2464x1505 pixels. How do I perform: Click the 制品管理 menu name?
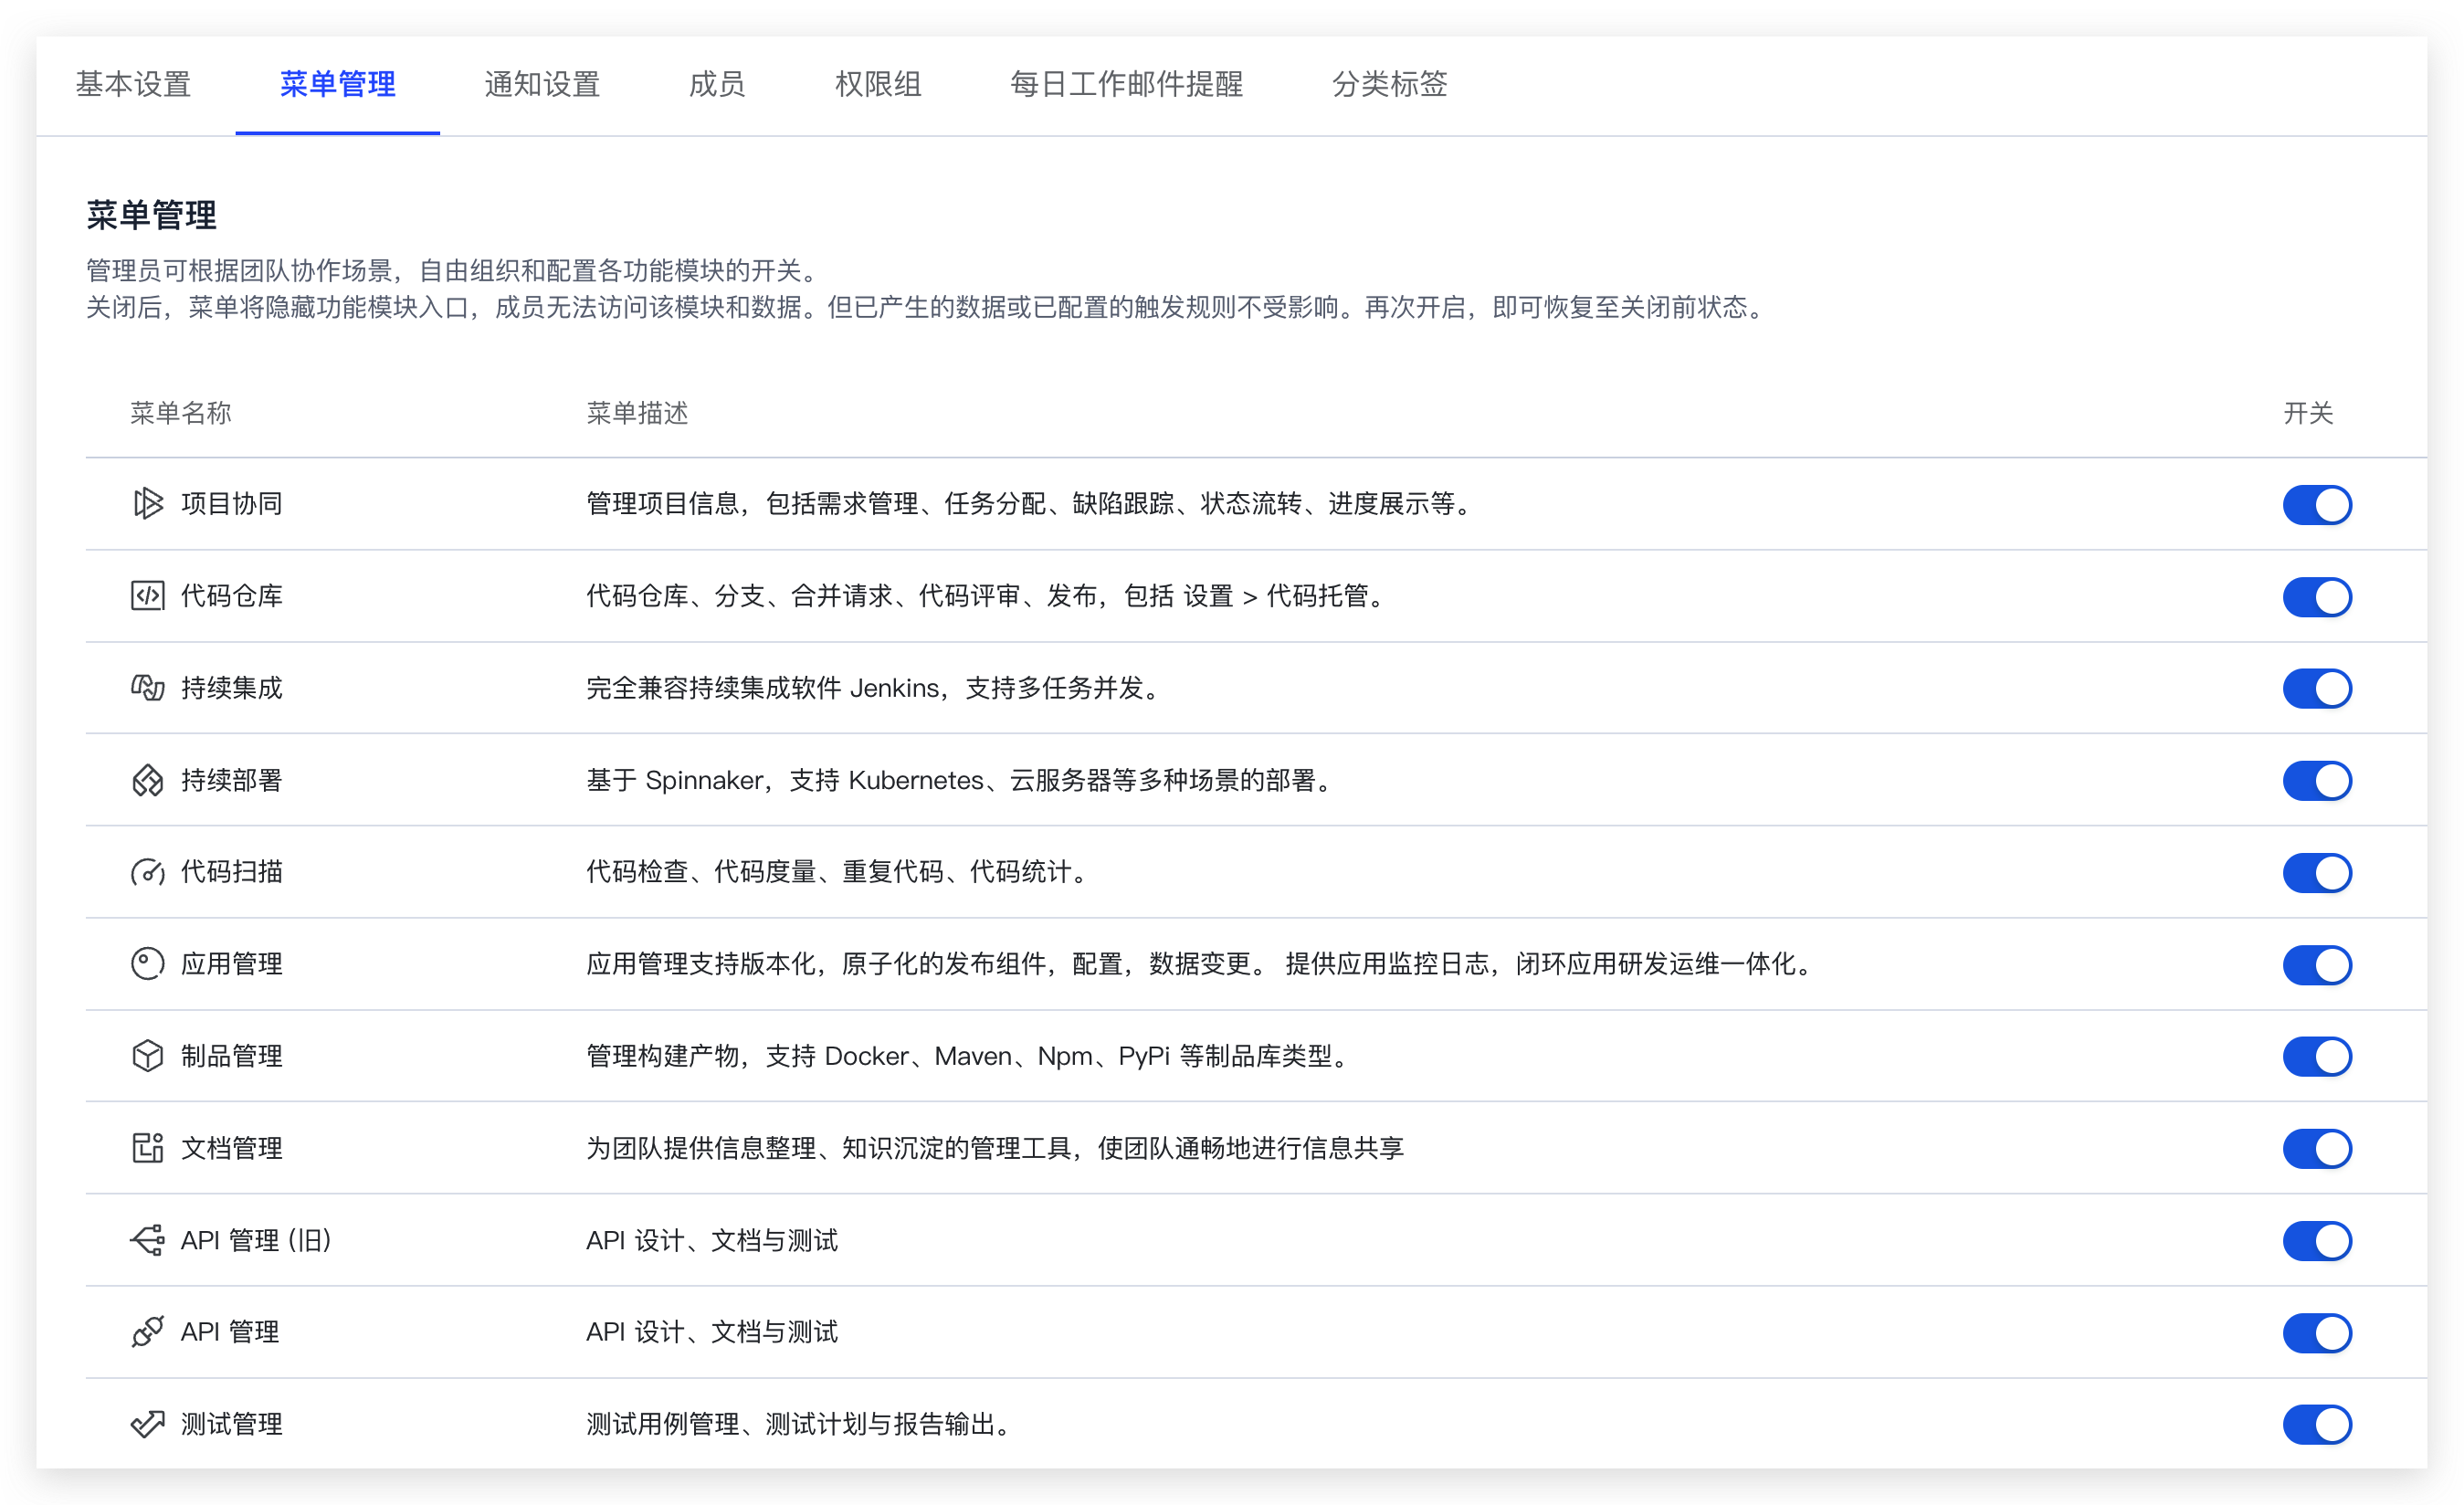point(232,1056)
